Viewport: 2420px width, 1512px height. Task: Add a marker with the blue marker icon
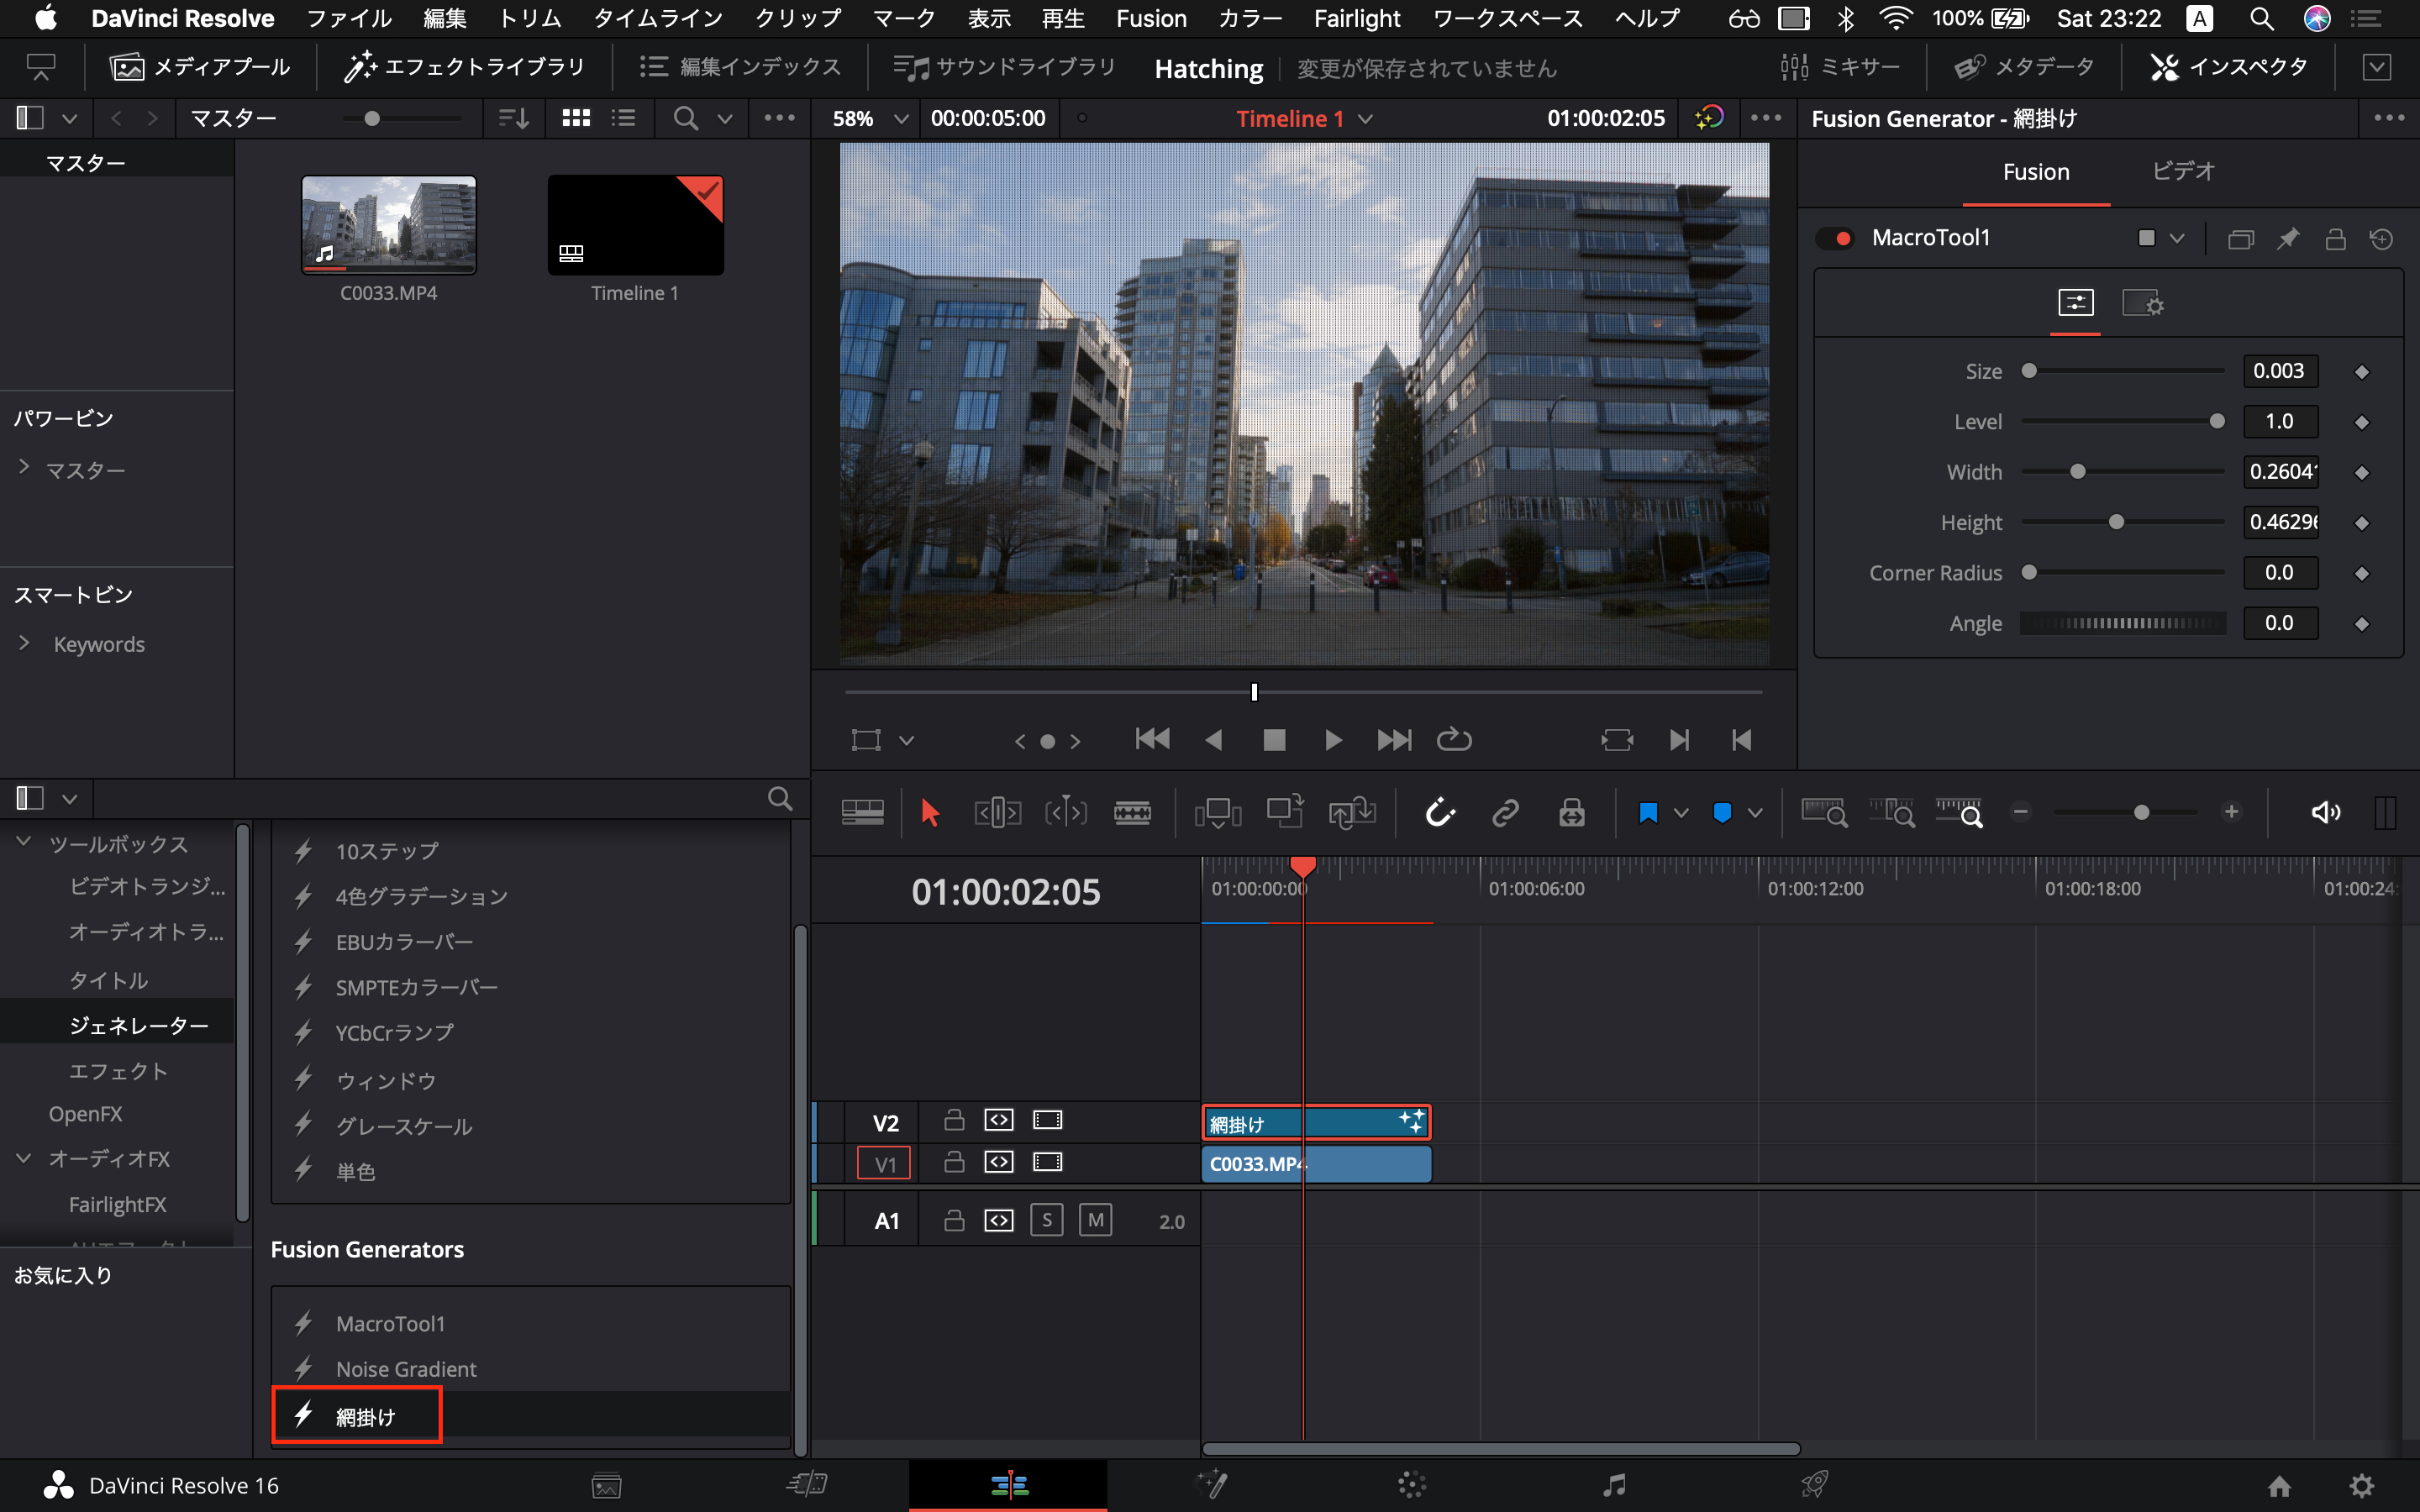(1722, 813)
